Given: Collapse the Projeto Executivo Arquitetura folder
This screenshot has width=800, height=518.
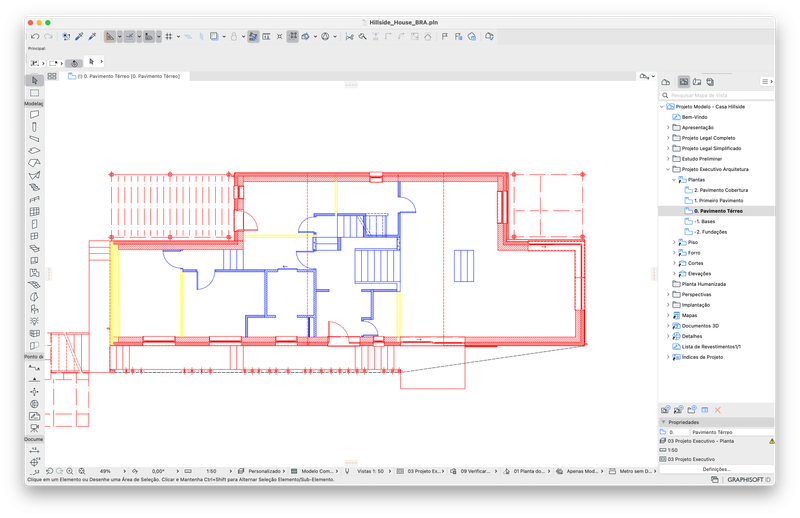Looking at the screenshot, I should tap(668, 169).
